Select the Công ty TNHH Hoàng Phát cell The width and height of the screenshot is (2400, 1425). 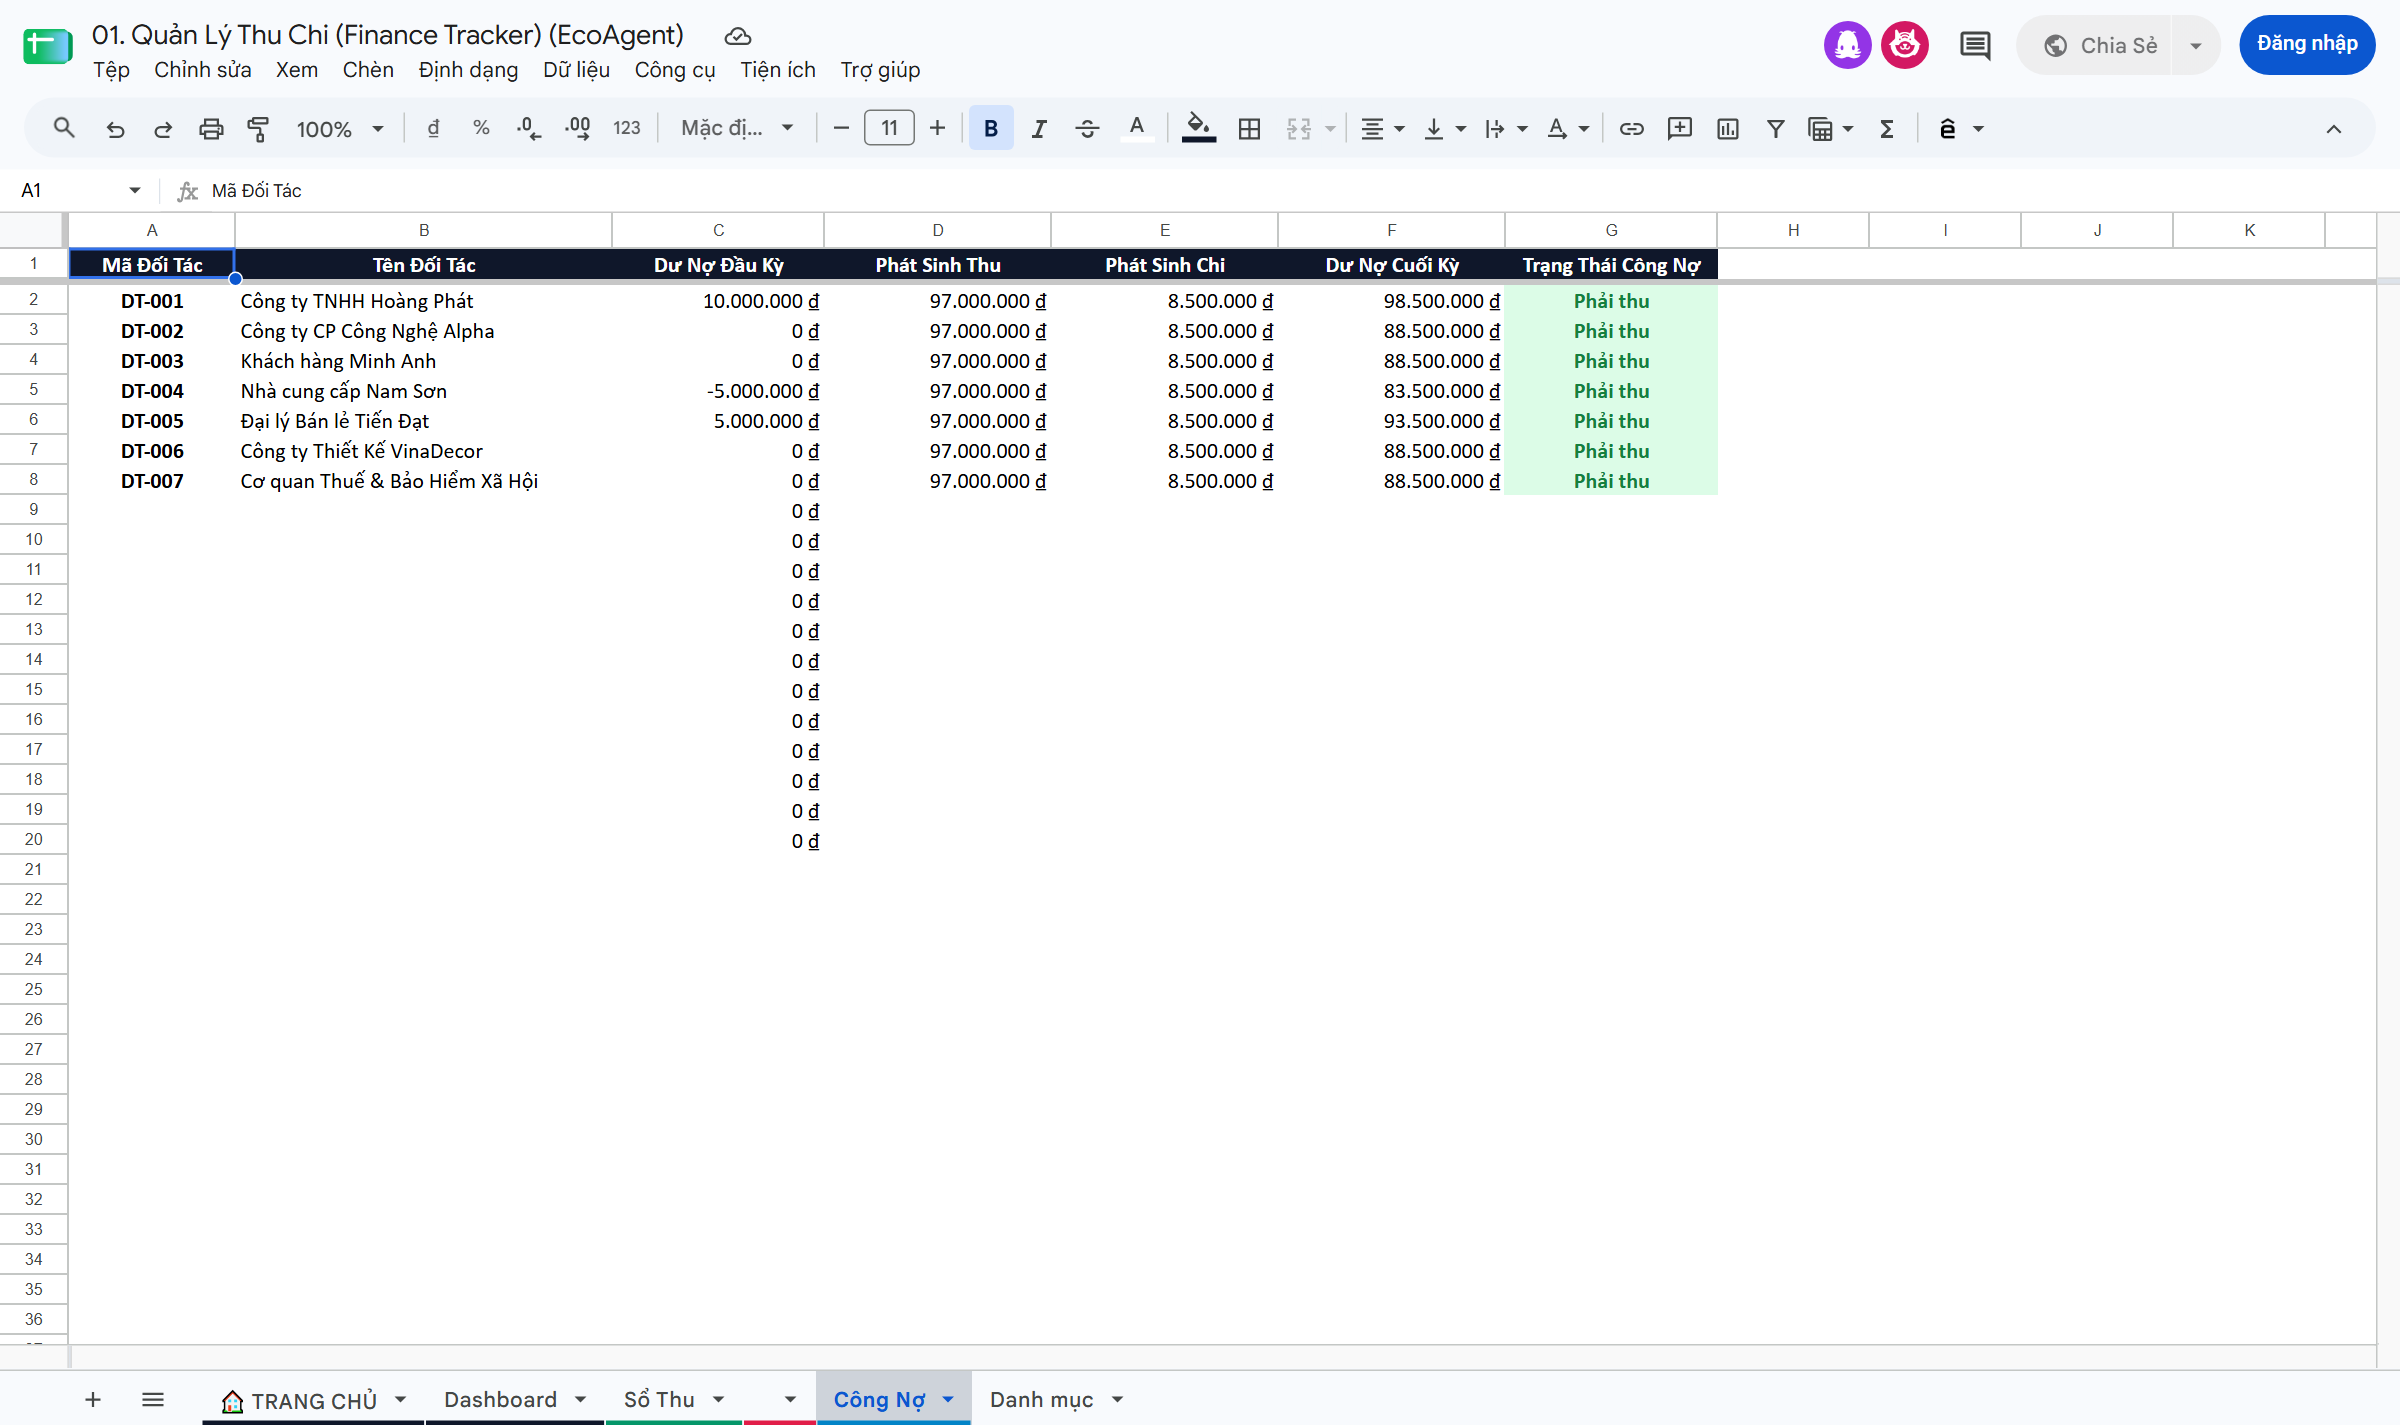423,301
